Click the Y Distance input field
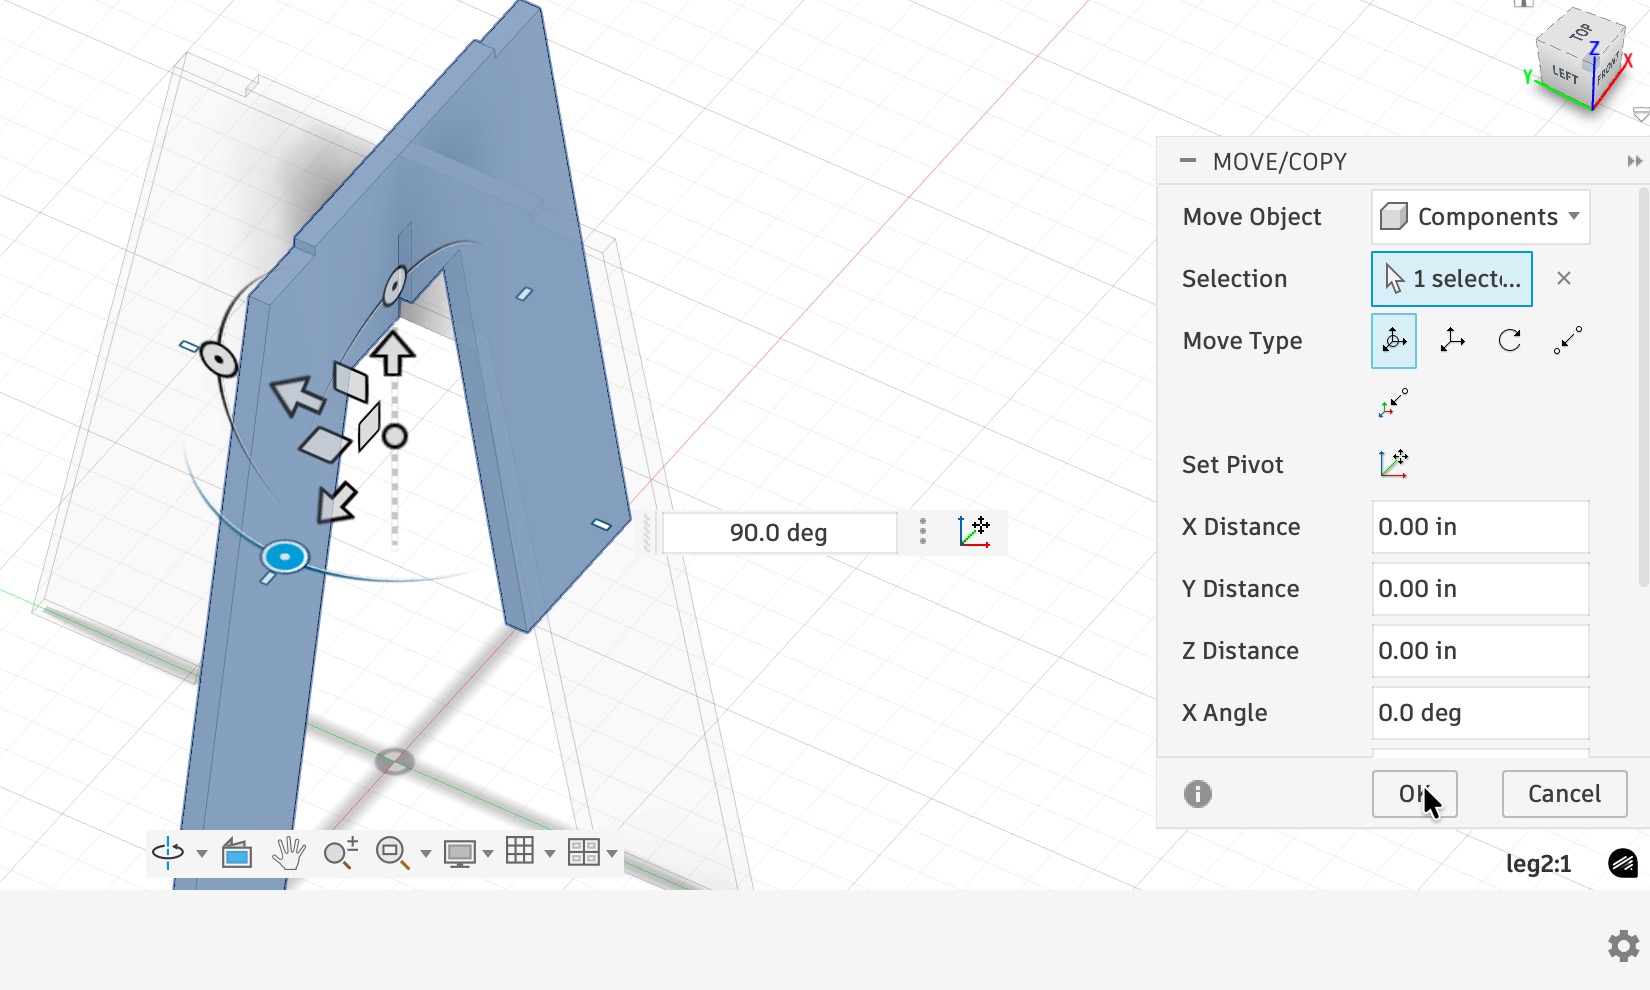The width and height of the screenshot is (1650, 990). coord(1480,589)
